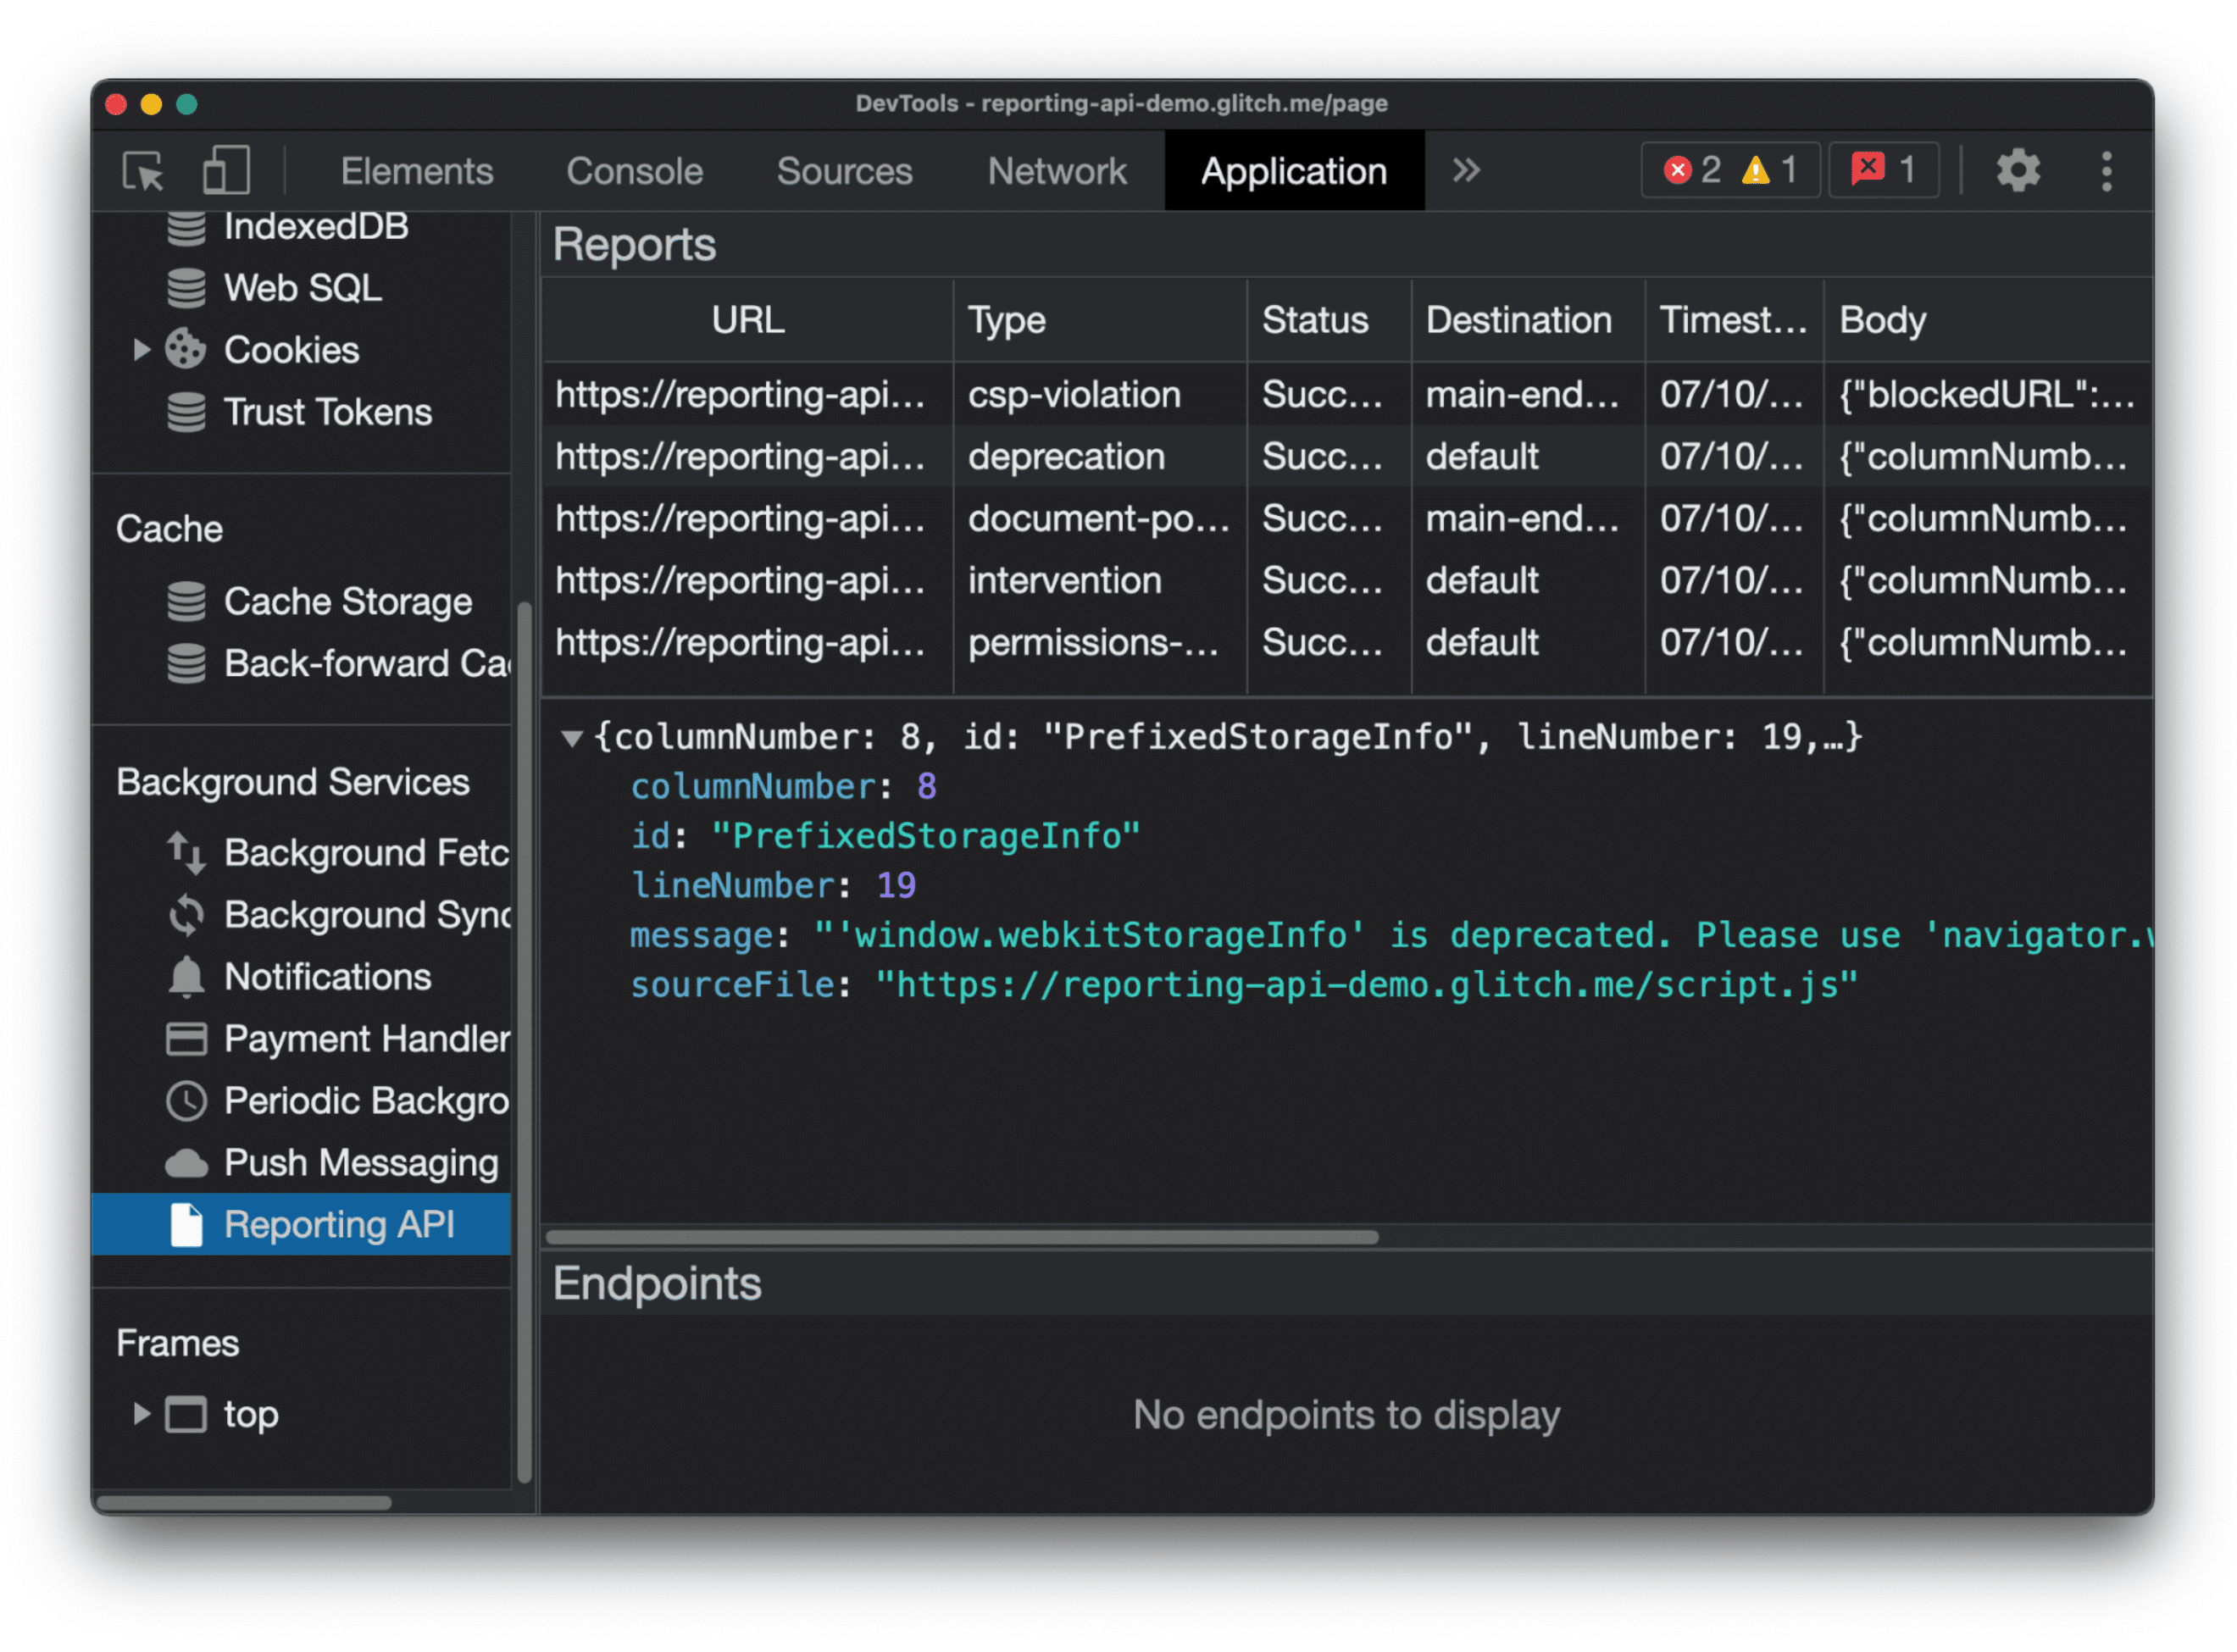Screen dimensions: 2237x1652
Task: Click the overflow chevron next to tabs
Action: [1466, 169]
